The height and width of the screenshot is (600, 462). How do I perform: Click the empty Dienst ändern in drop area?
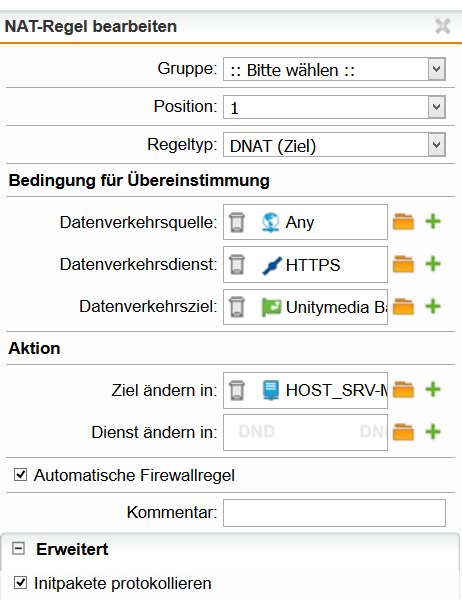tap(305, 432)
